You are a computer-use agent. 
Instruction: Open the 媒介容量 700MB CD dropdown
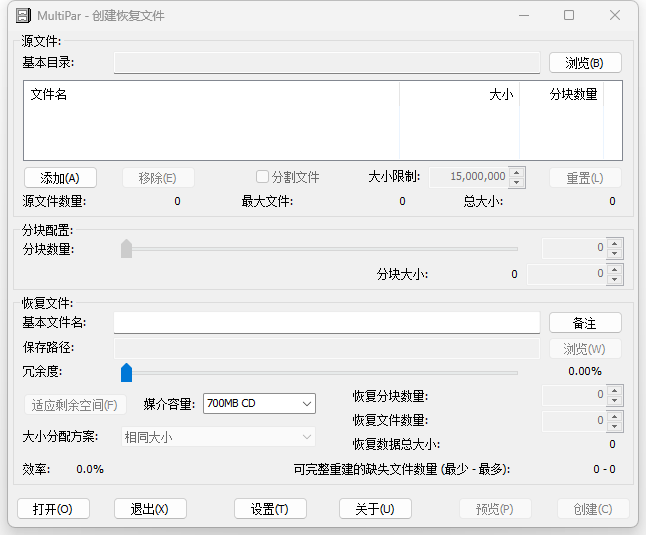click(x=259, y=404)
